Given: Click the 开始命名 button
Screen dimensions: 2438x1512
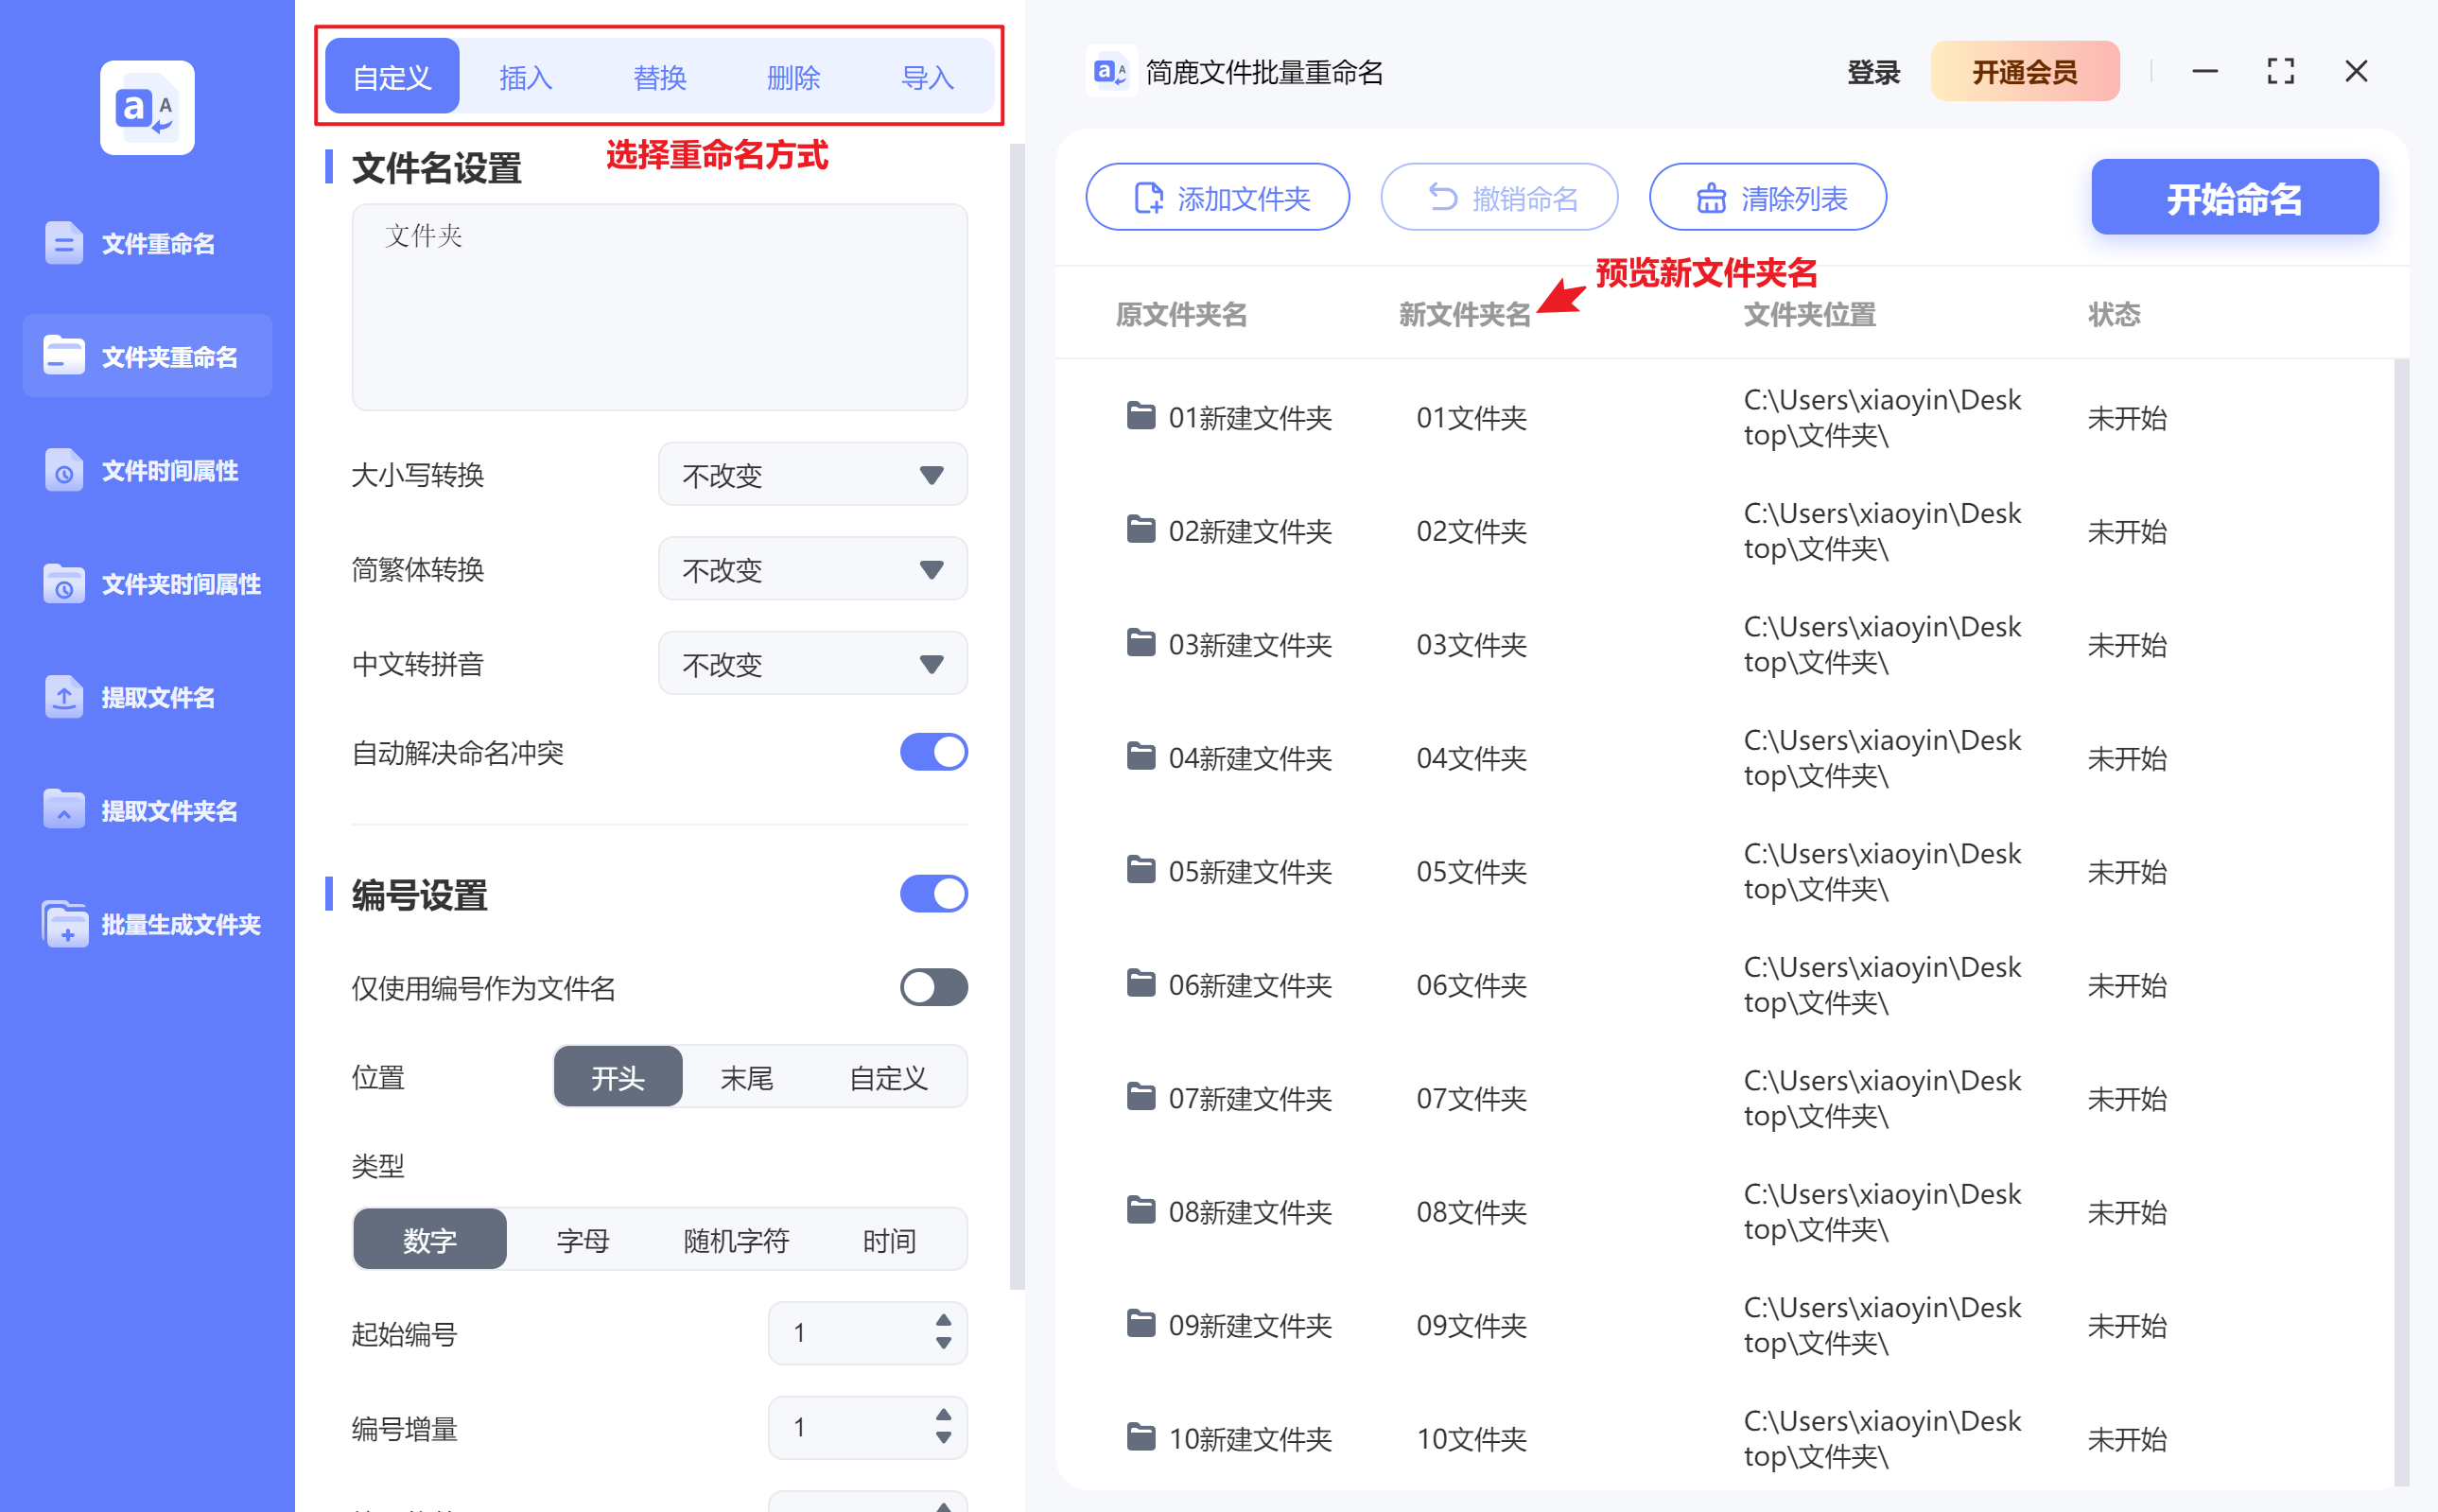Looking at the screenshot, I should click(2234, 197).
